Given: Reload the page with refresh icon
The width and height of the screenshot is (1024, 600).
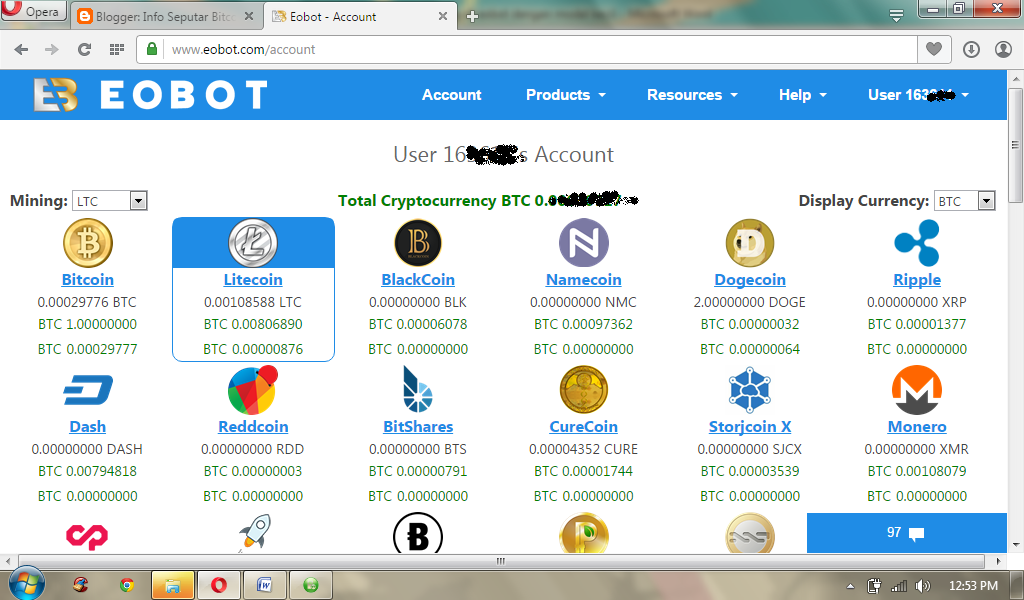Looking at the screenshot, I should click(x=84, y=50).
